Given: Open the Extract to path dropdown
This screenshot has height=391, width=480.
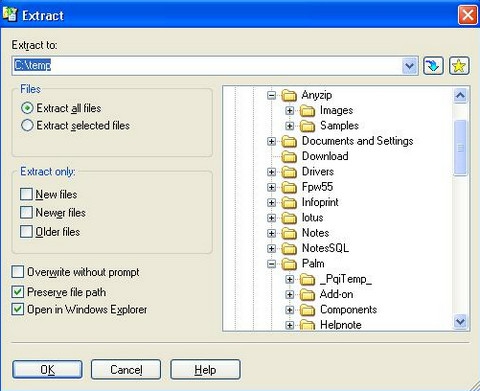Looking at the screenshot, I should 410,66.
